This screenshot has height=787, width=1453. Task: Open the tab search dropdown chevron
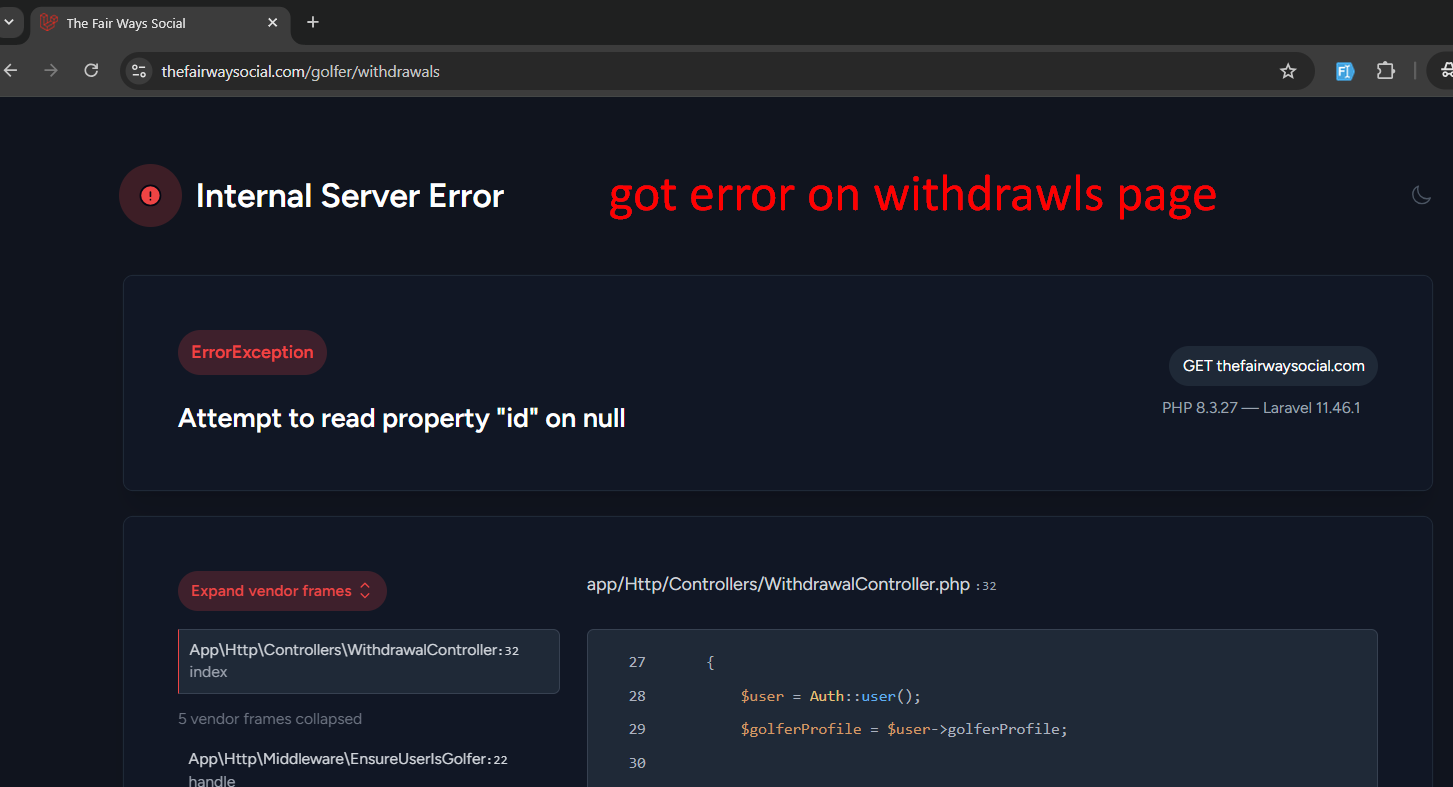click(9, 22)
